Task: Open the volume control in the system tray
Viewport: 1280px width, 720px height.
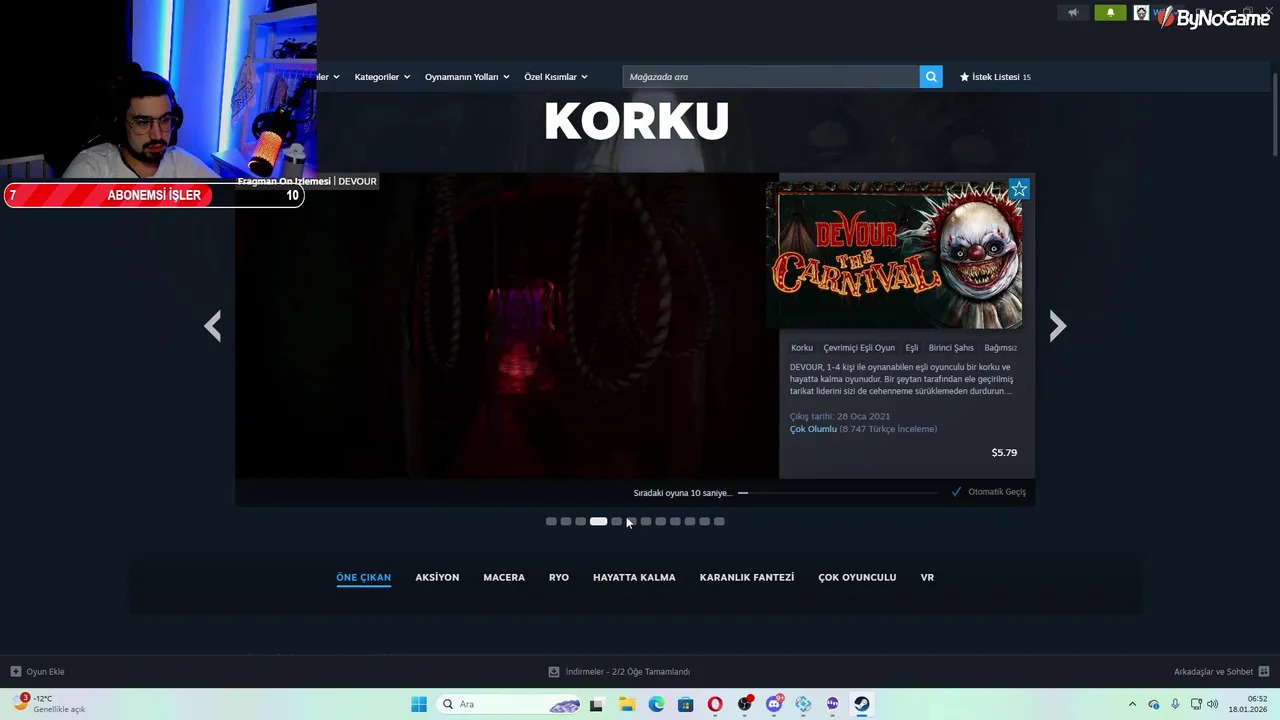Action: [x=1213, y=704]
